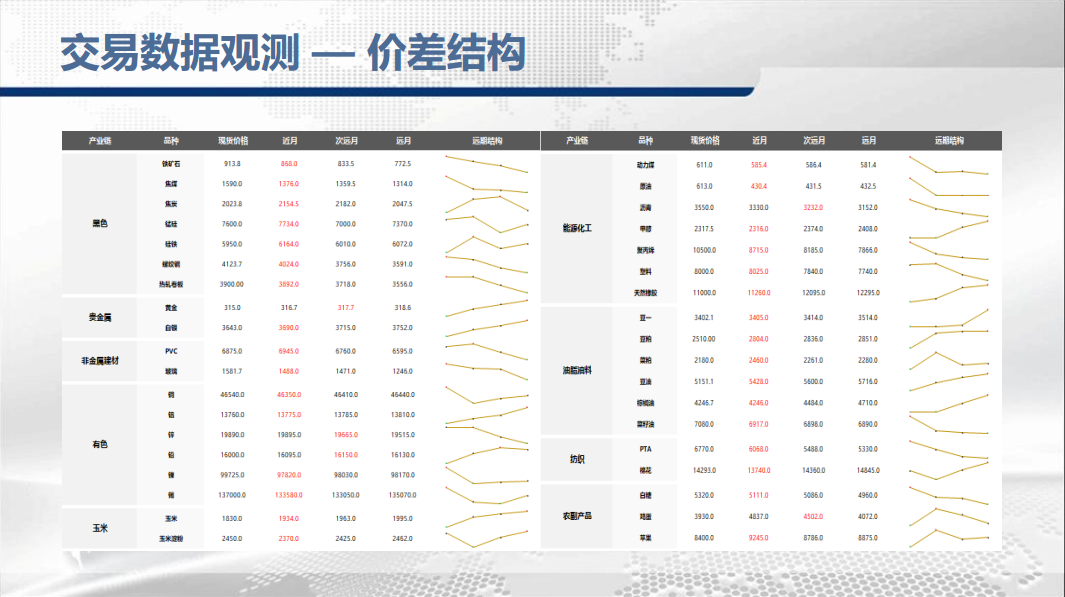Click the slide title 交易数据观测 — 价差结构

293,54
